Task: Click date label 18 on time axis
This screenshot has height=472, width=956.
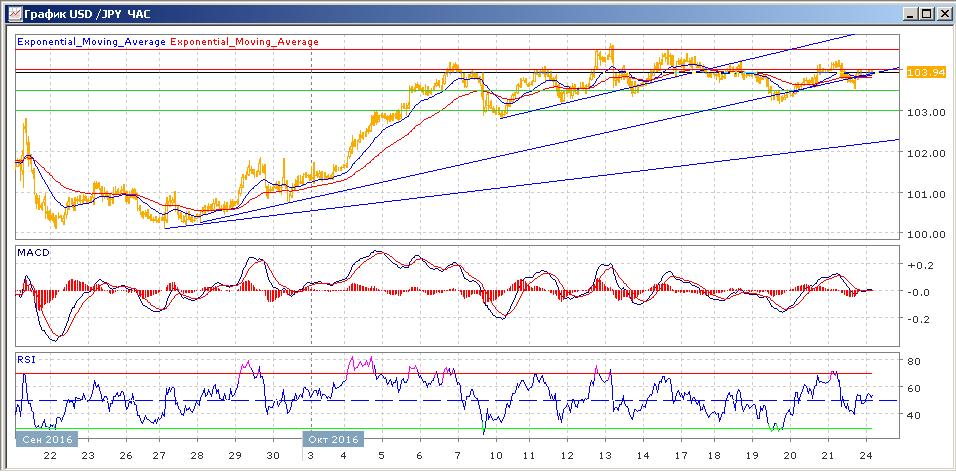Action: 715,456
